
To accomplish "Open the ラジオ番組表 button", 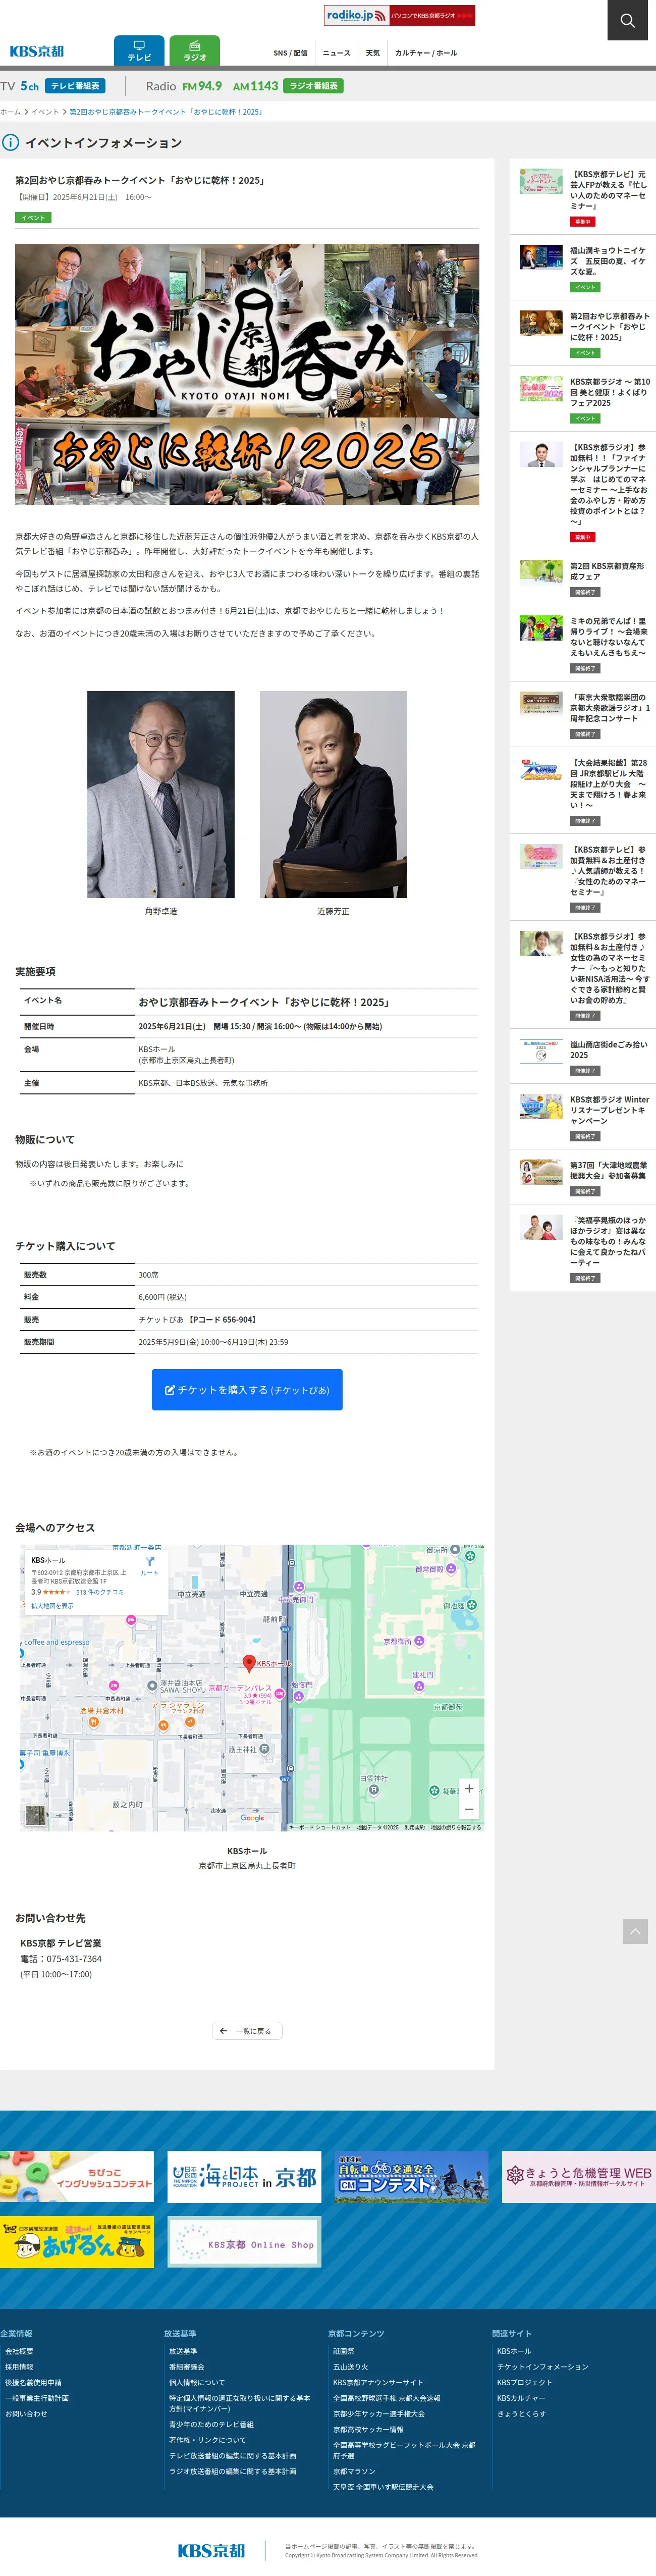I will pos(313,86).
